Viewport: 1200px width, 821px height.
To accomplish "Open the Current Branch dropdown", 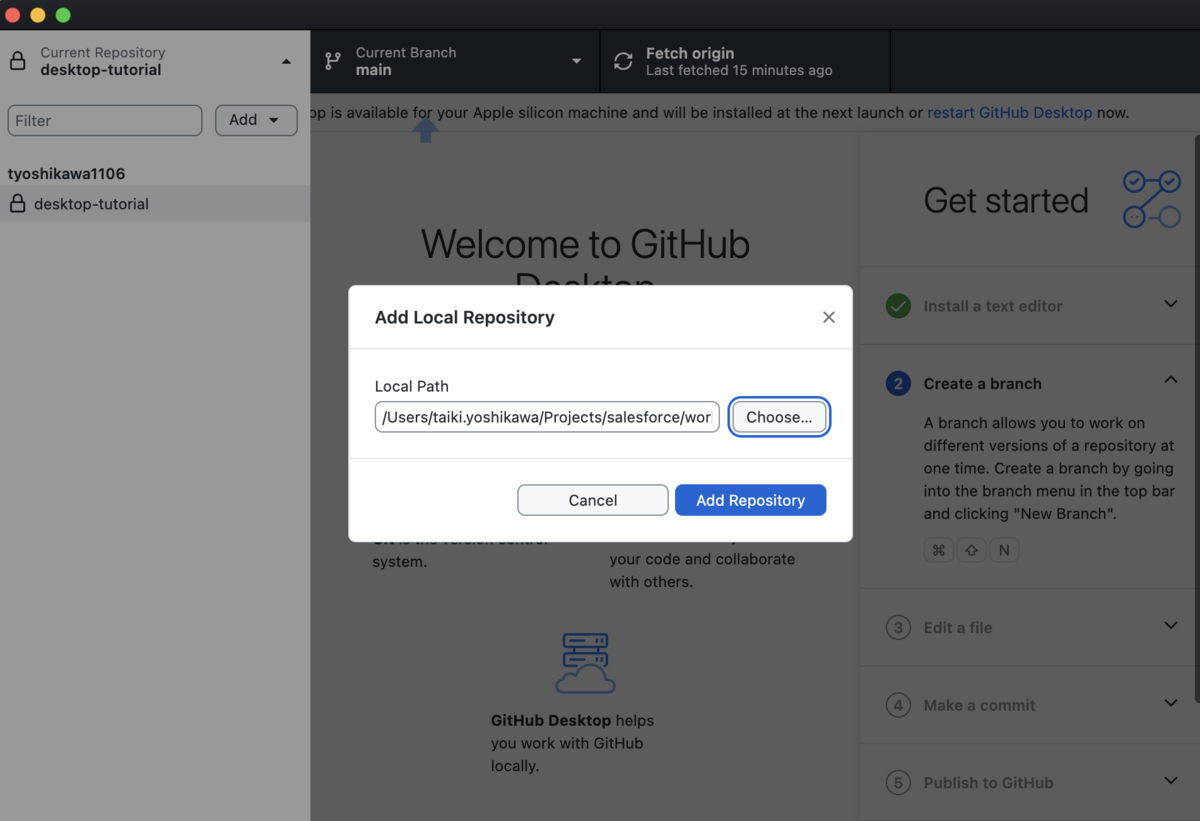I will (x=455, y=61).
